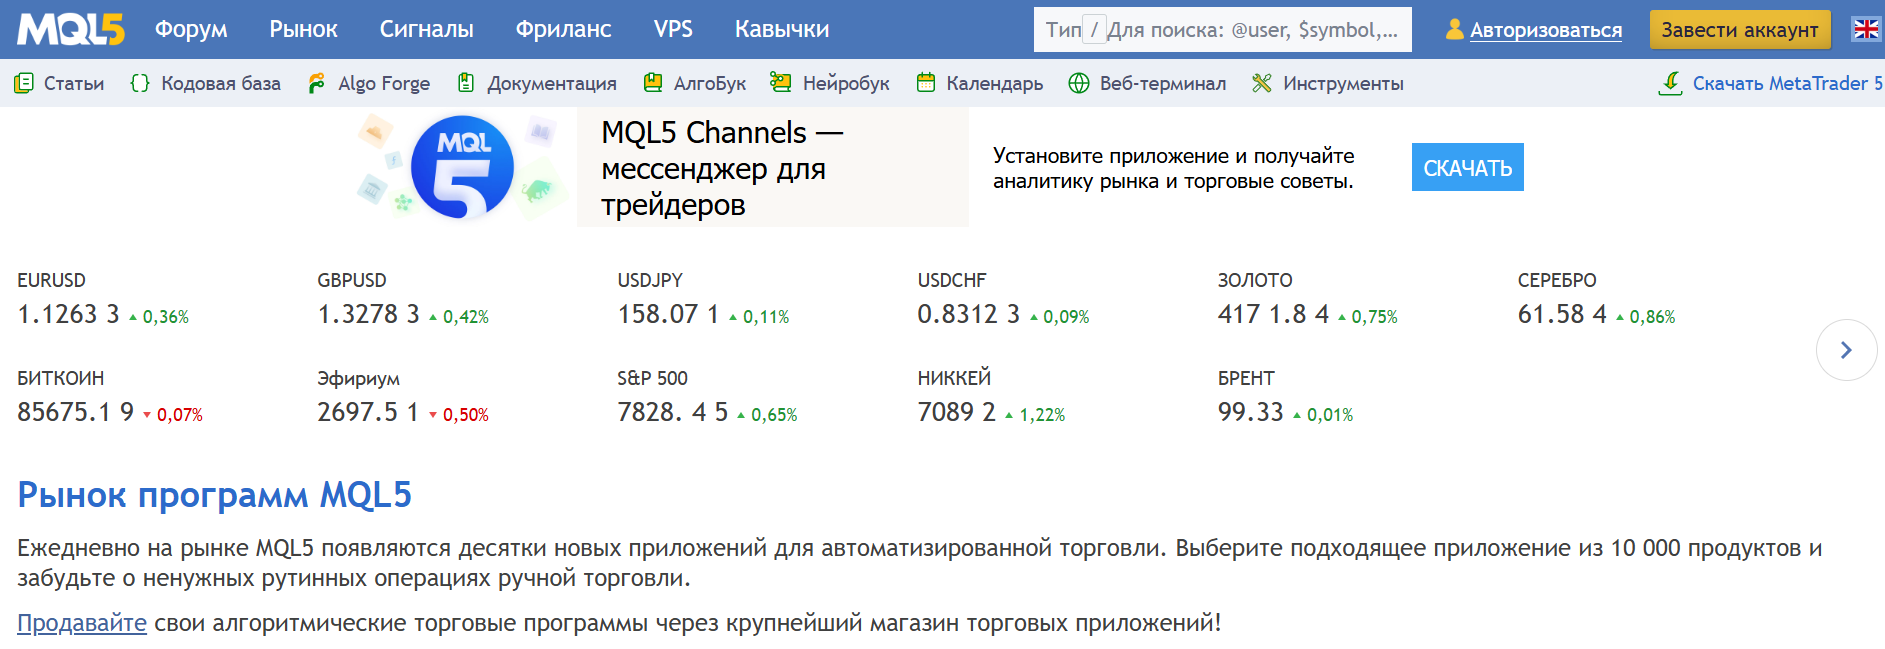Click the MQL5 logo

[71, 30]
